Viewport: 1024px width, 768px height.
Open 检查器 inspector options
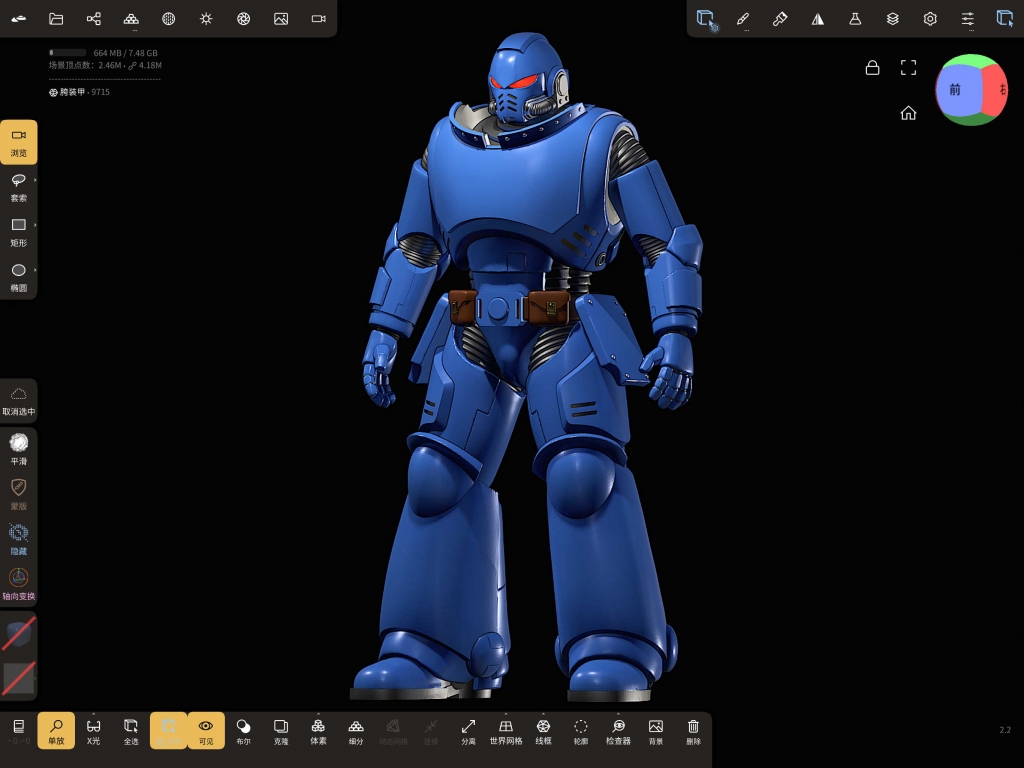pyautogui.click(x=618, y=730)
